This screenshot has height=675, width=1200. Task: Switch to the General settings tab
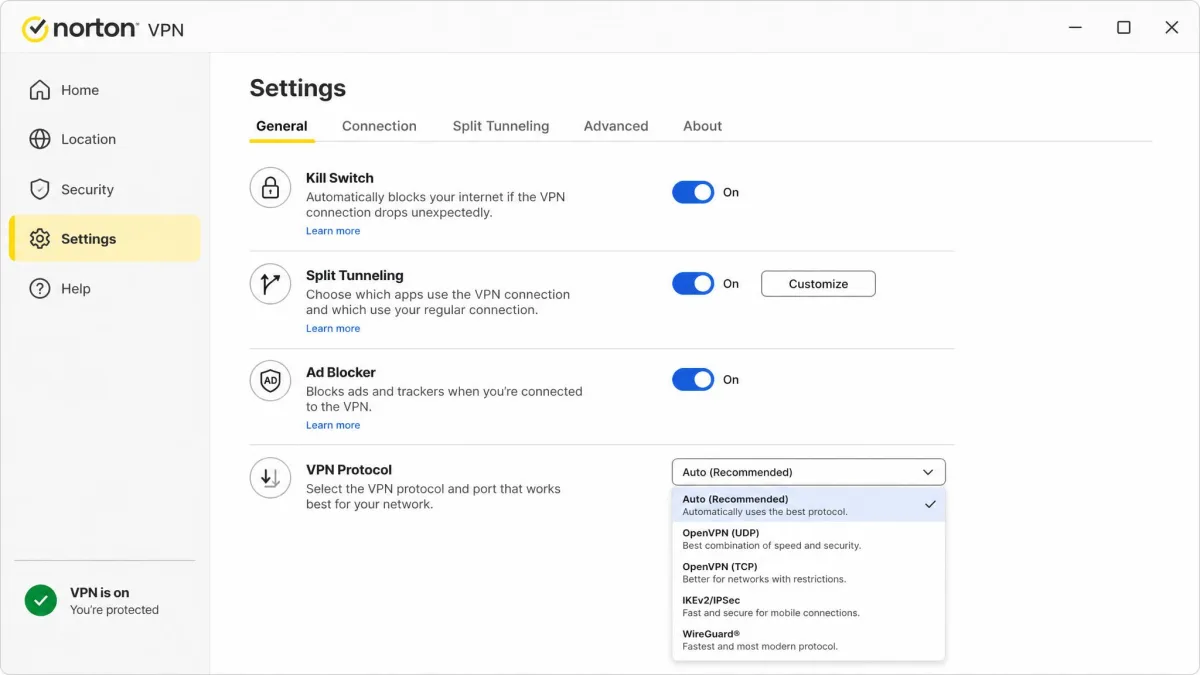coord(282,126)
